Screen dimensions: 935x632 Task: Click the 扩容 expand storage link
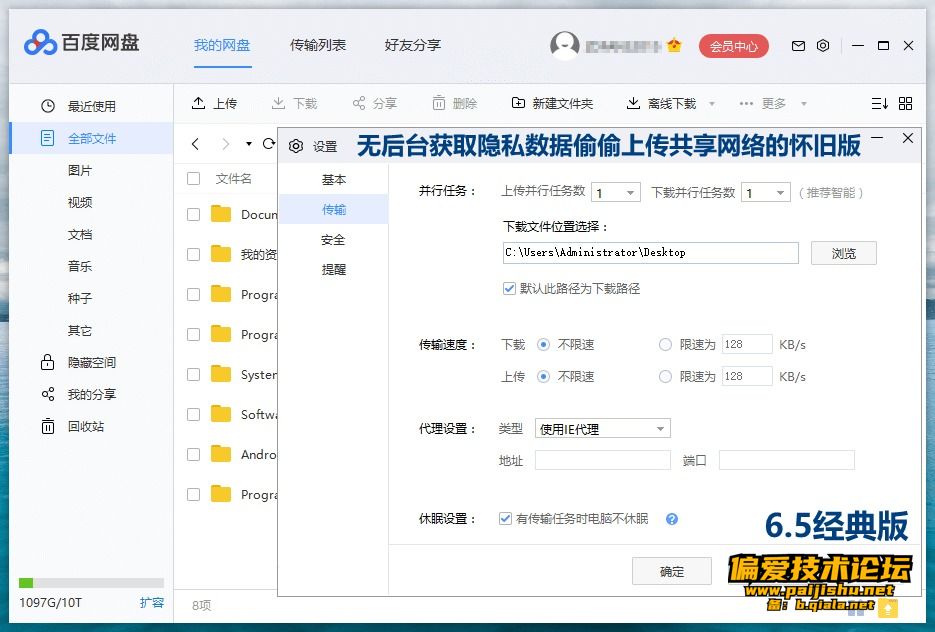coord(151,602)
